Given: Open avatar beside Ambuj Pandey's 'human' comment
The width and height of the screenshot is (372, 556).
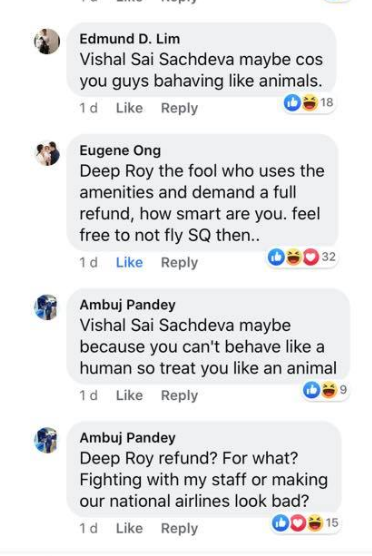Looking at the screenshot, I should tap(46, 307).
